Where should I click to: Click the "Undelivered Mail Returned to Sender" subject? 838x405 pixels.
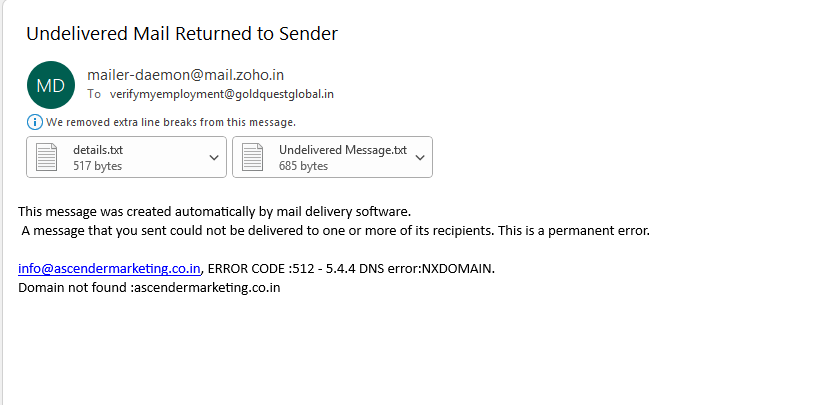tap(182, 34)
